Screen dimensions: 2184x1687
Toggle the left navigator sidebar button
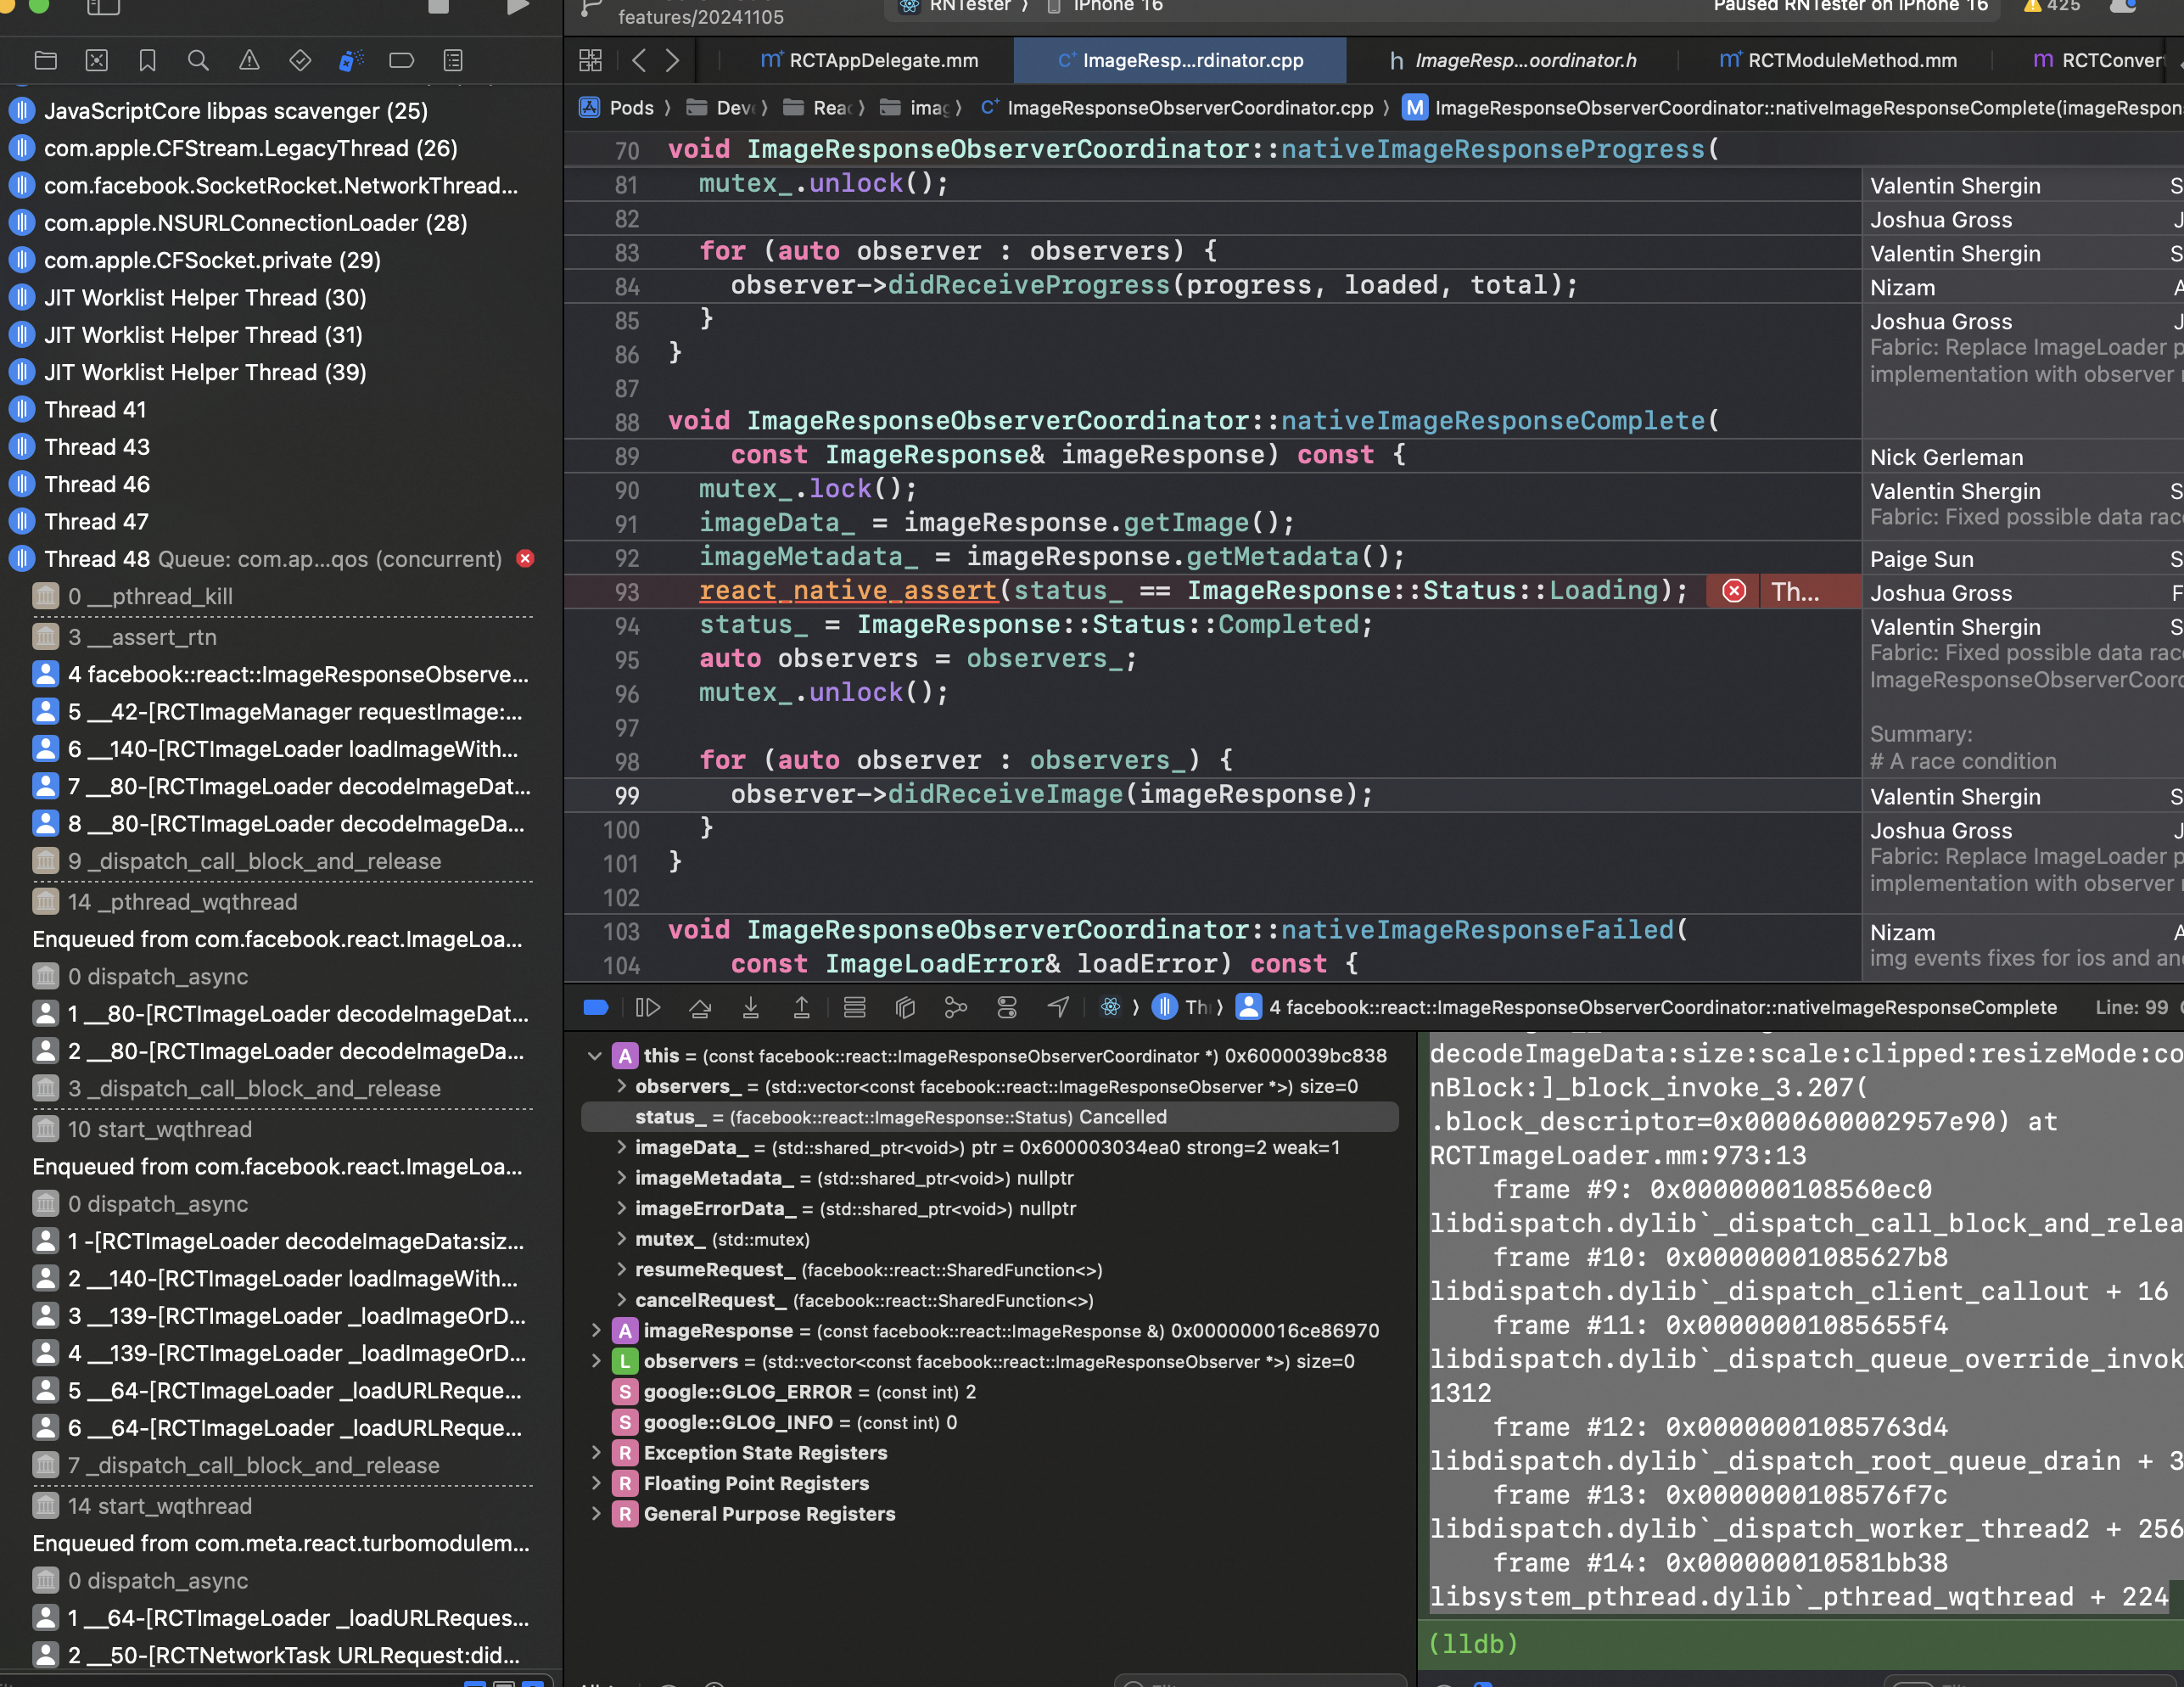103,8
